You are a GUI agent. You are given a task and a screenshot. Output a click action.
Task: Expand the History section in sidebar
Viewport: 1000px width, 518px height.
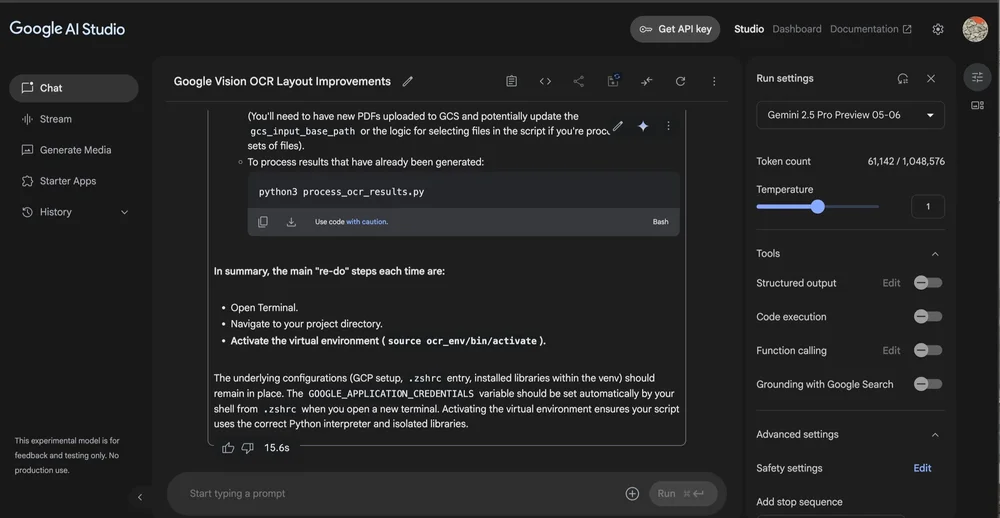tap(125, 212)
